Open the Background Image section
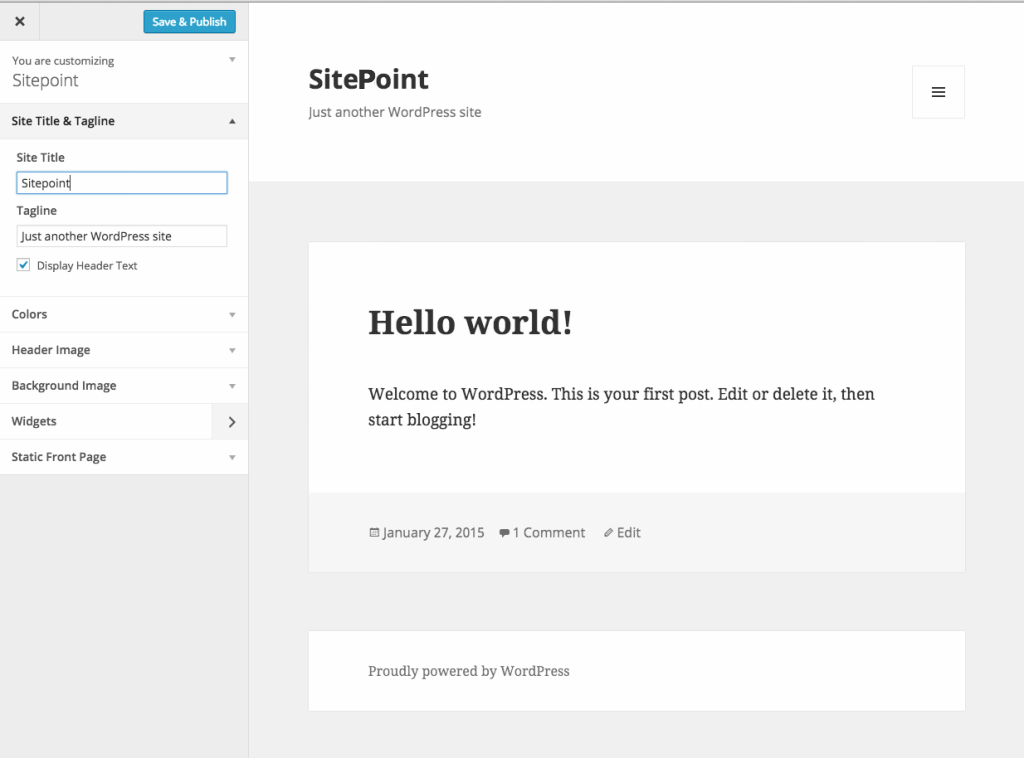The width and height of the screenshot is (1024, 758). 124,386
